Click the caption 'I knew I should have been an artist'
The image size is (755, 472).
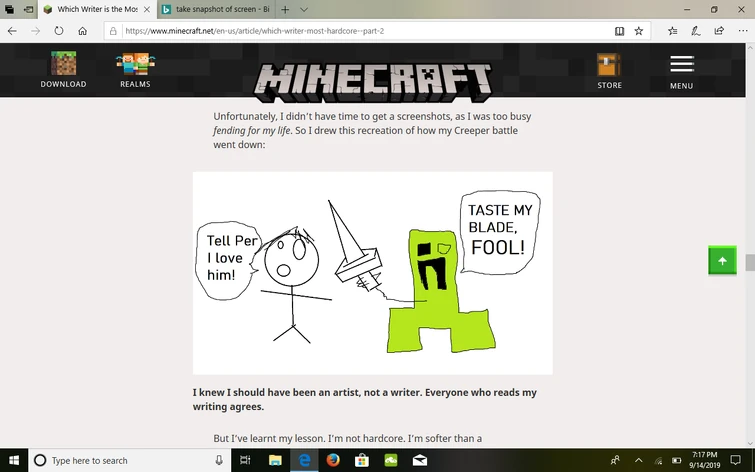[276, 392]
